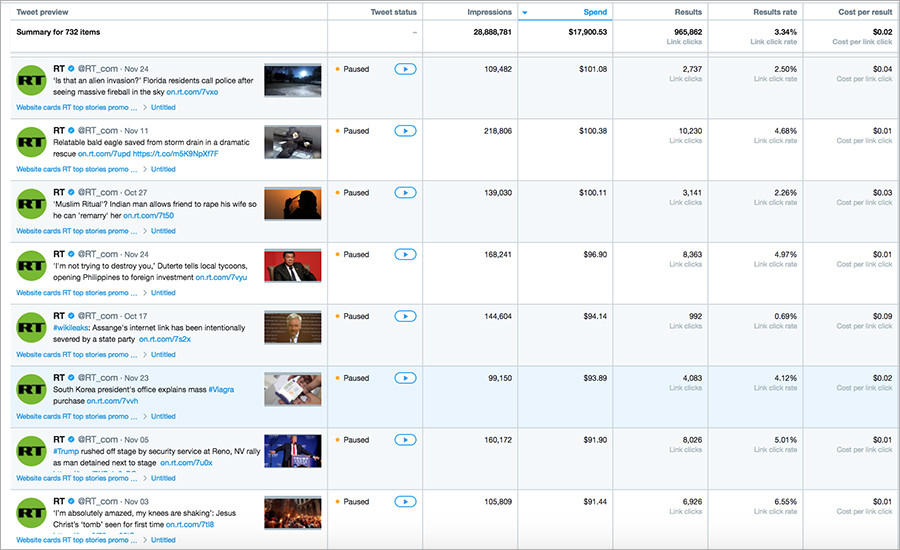The width and height of the screenshot is (900, 550).
Task: Resume the paused 'Muslim Ritual' tweet
Action: pos(405,193)
